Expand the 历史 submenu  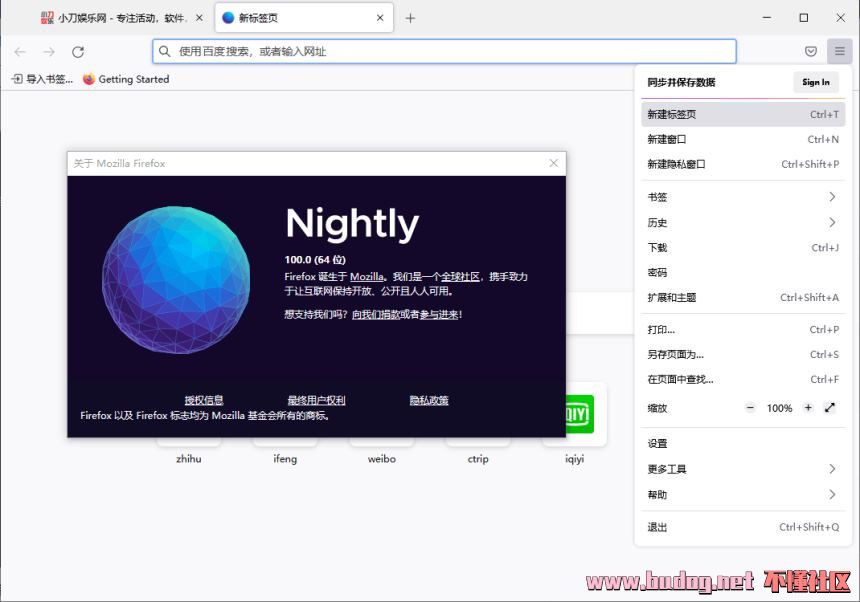click(x=742, y=222)
